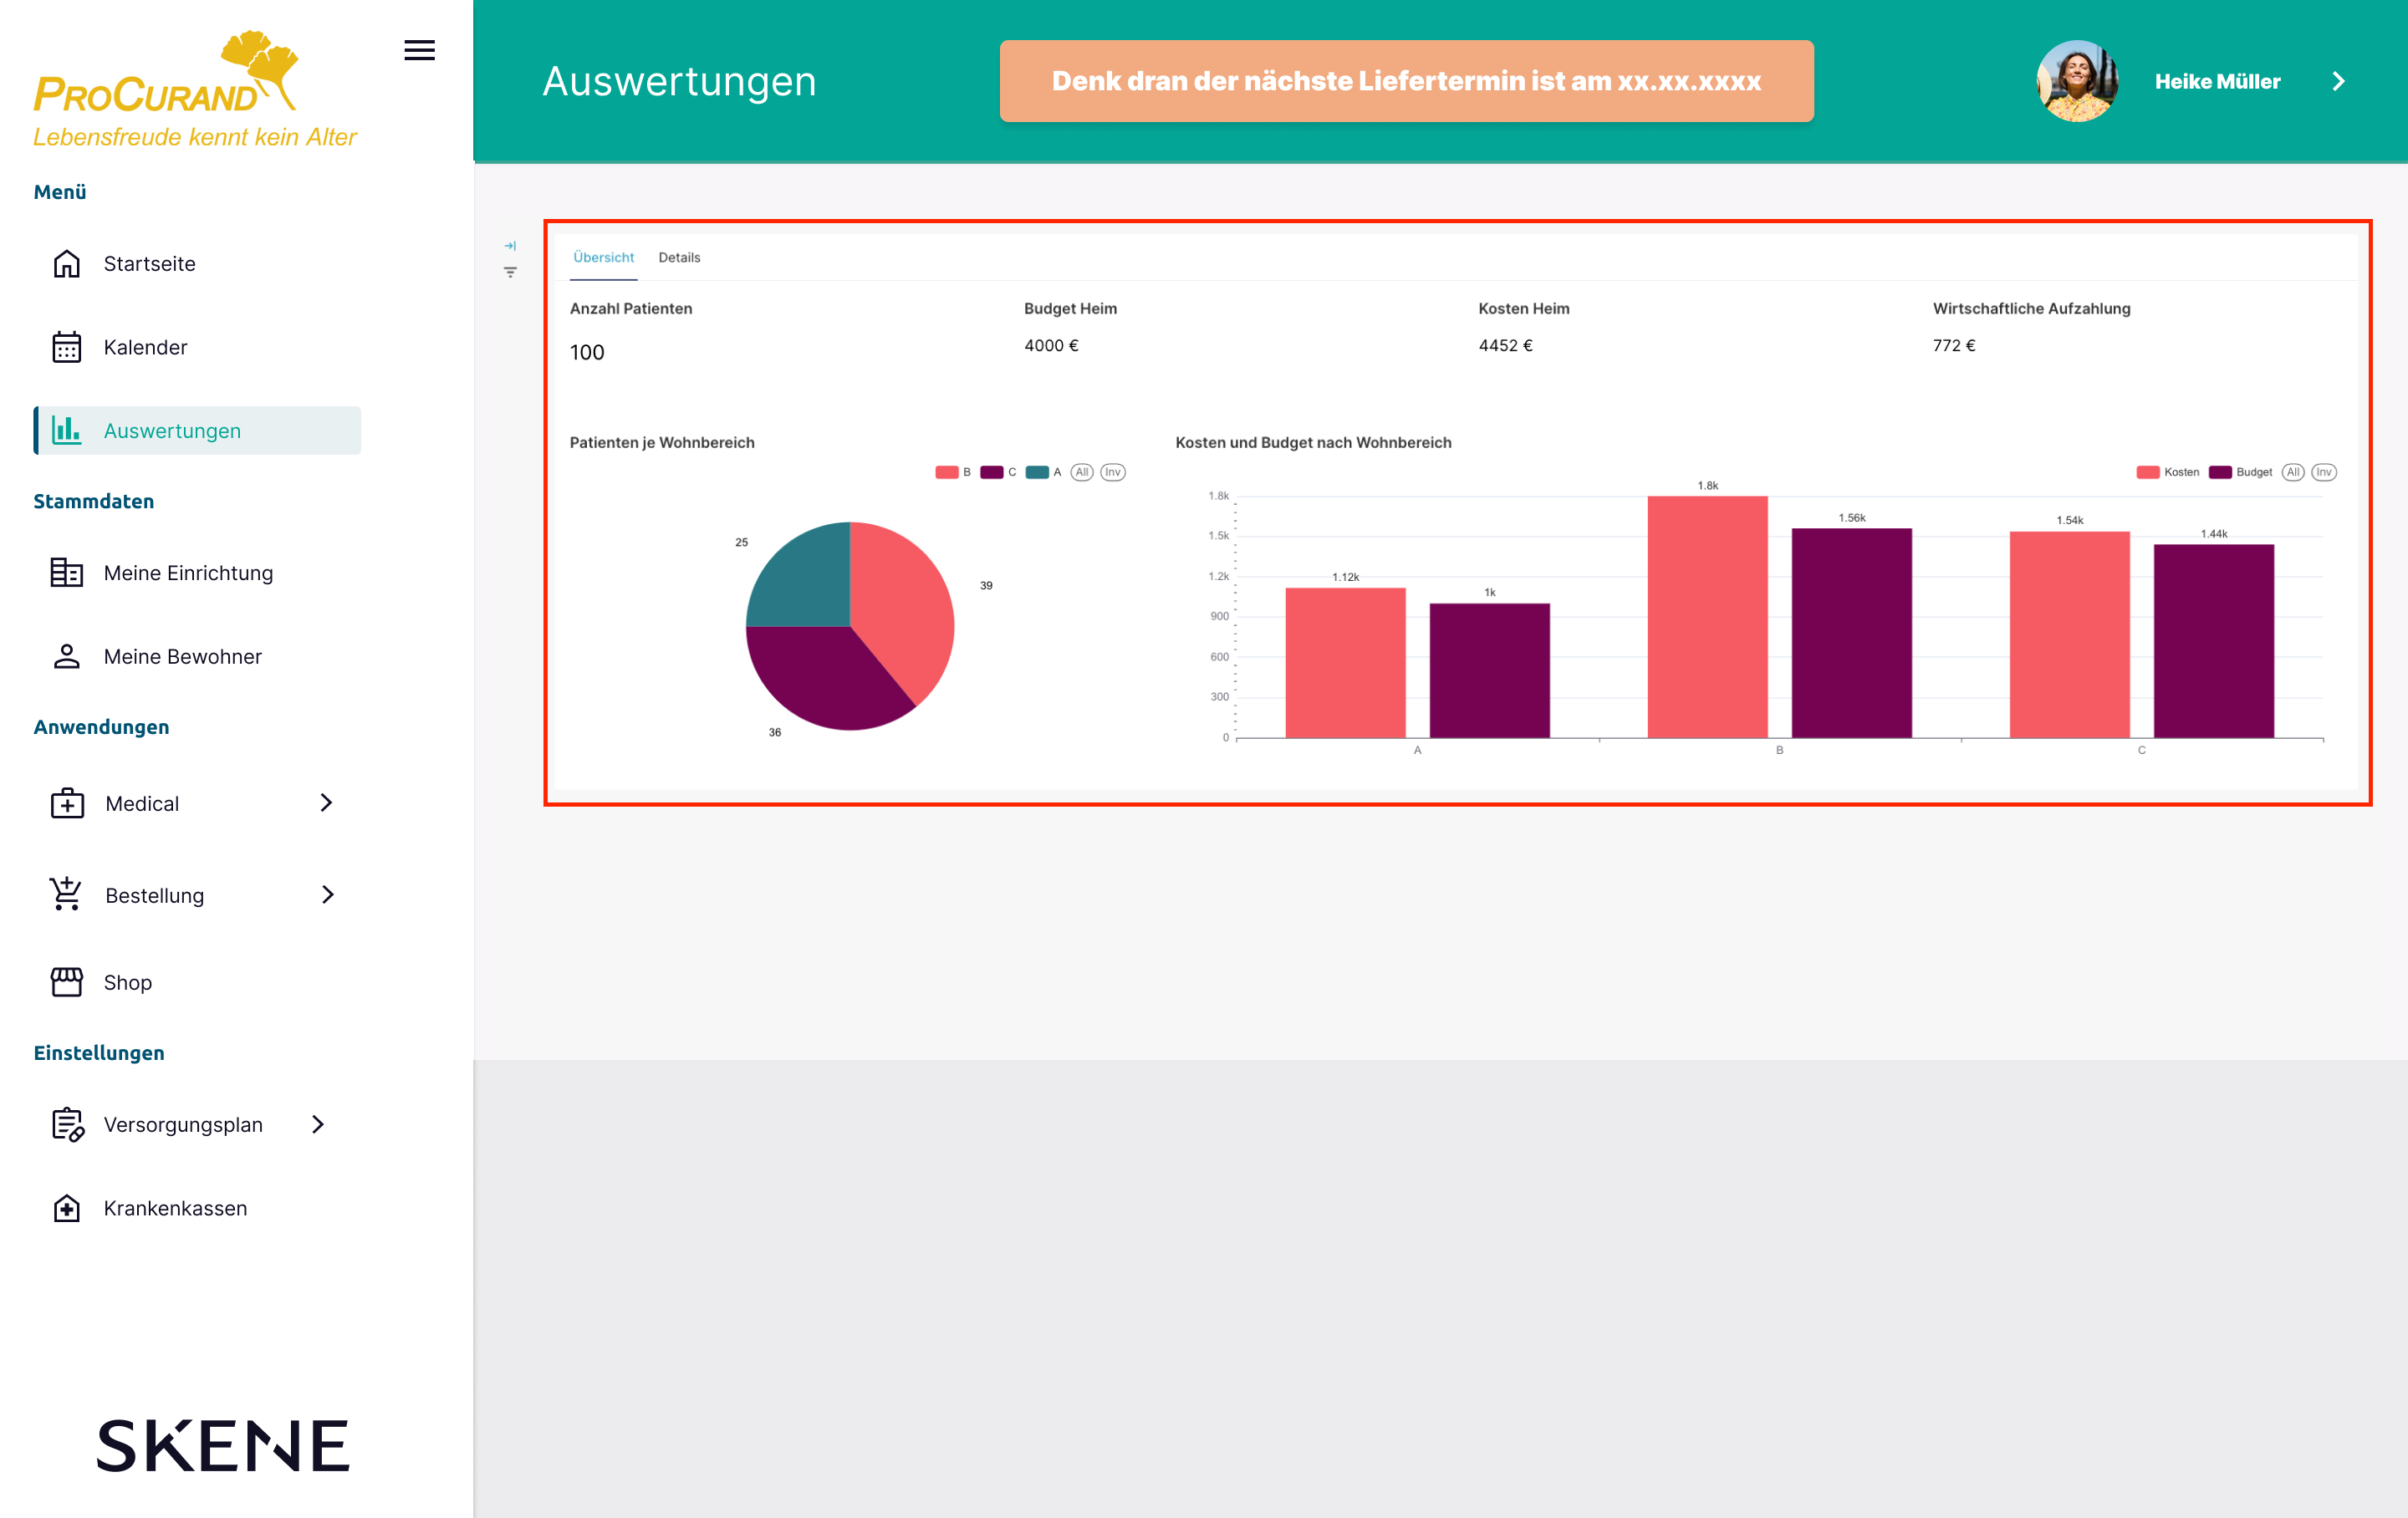Select the Übersicht tab
Viewport: 2408px width, 1518px height.
click(x=603, y=257)
